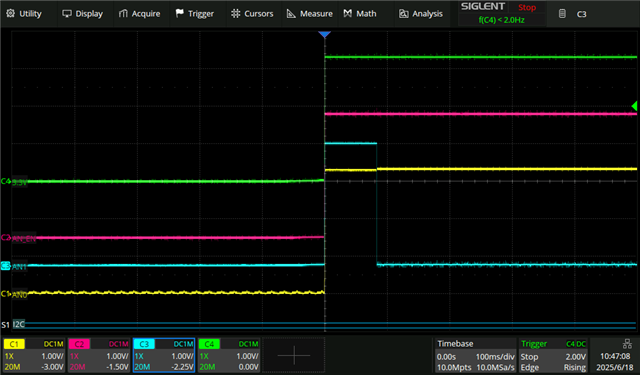Open the Display menu

pyautogui.click(x=82, y=13)
